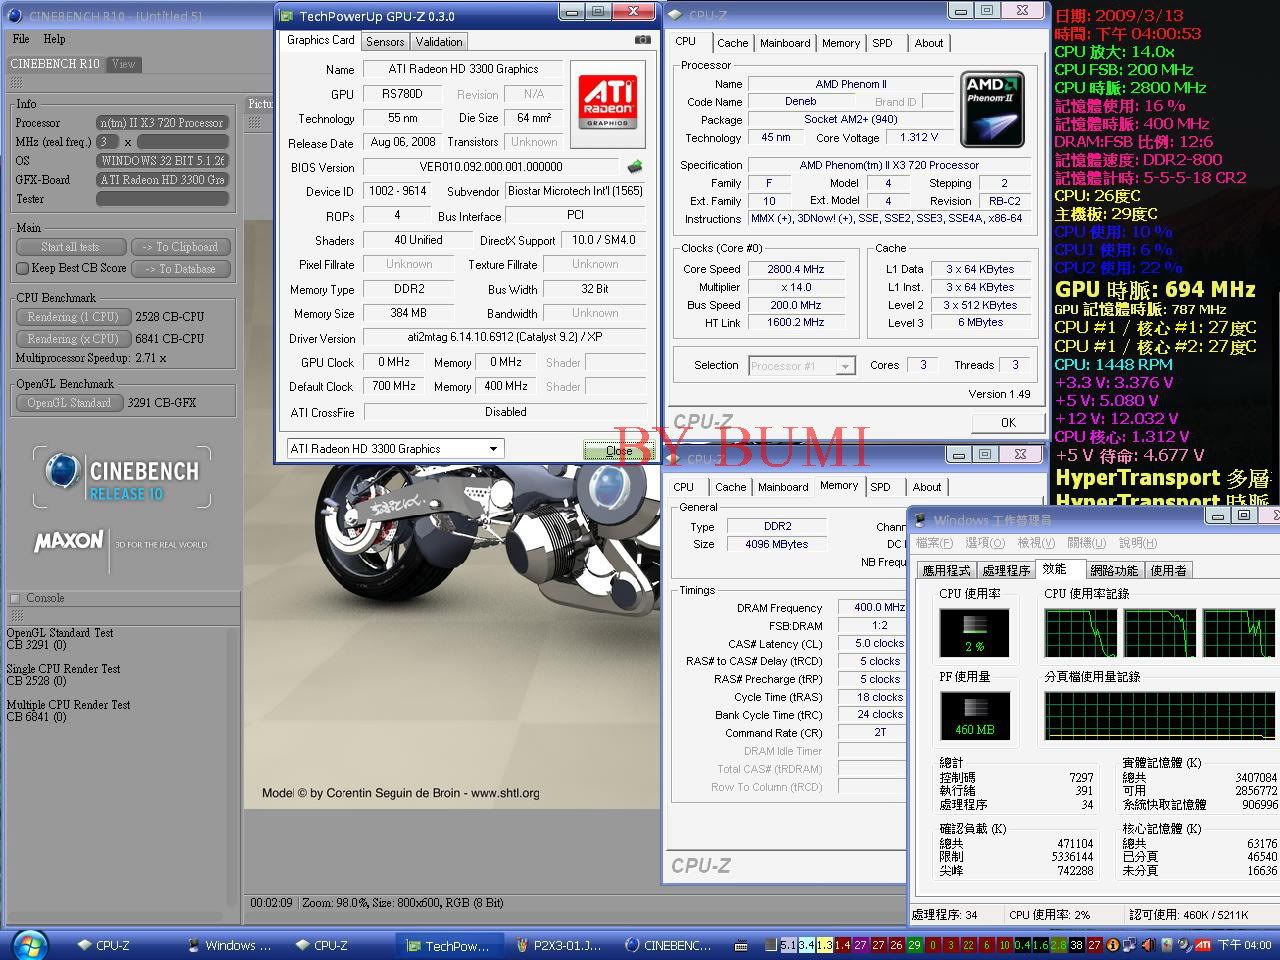Open the 說明(H) menu in Task Manager

pos(1138,543)
